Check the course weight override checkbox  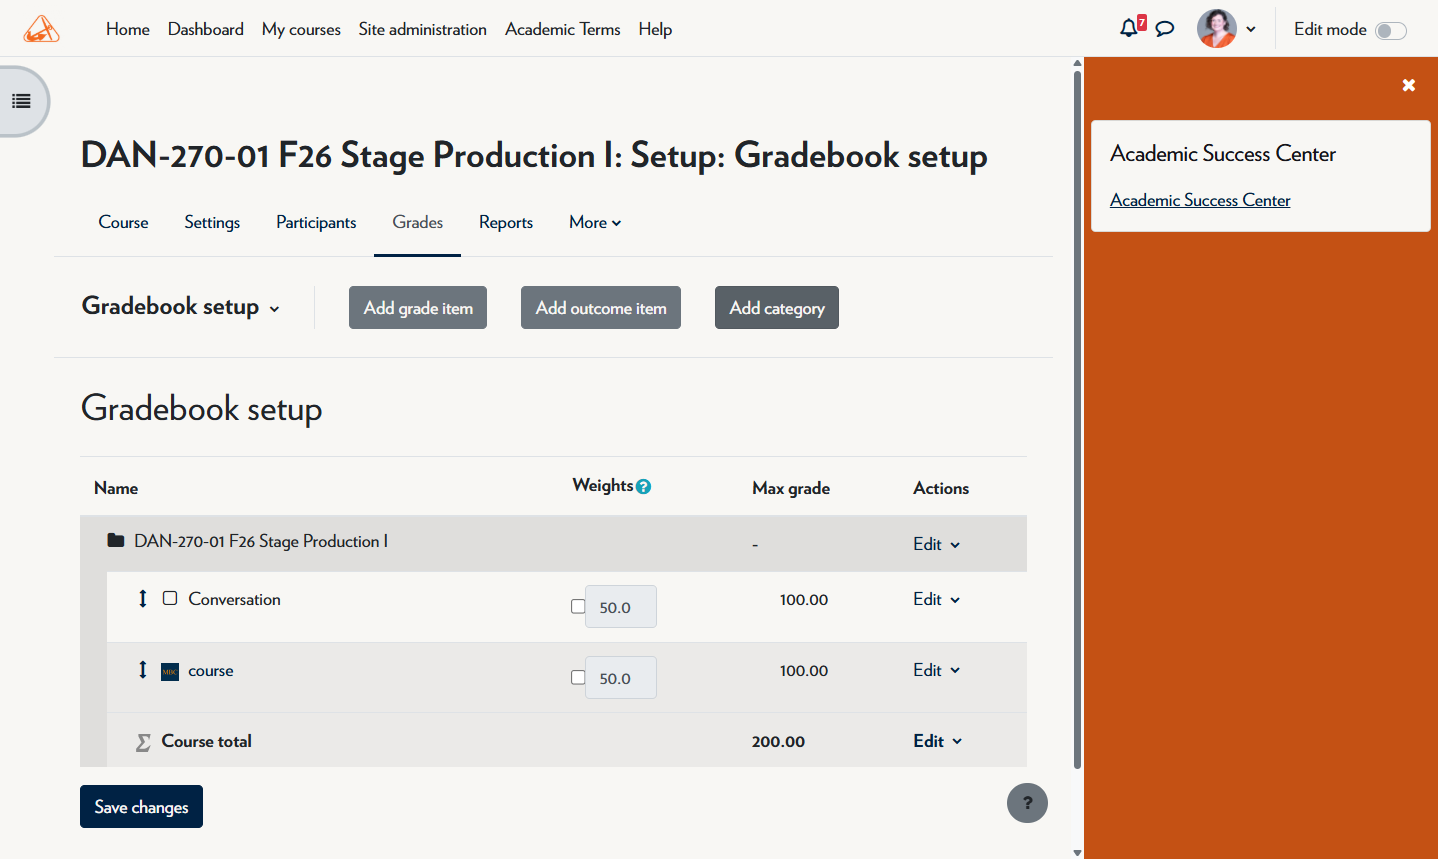click(578, 677)
